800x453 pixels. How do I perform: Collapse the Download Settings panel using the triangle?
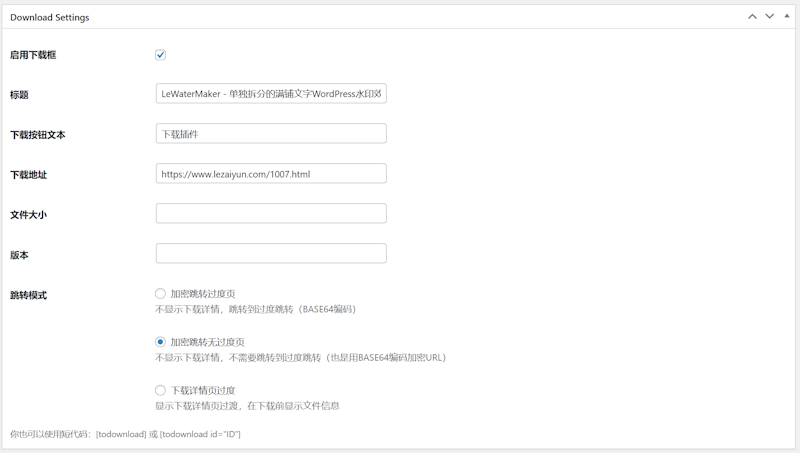[x=786, y=17]
